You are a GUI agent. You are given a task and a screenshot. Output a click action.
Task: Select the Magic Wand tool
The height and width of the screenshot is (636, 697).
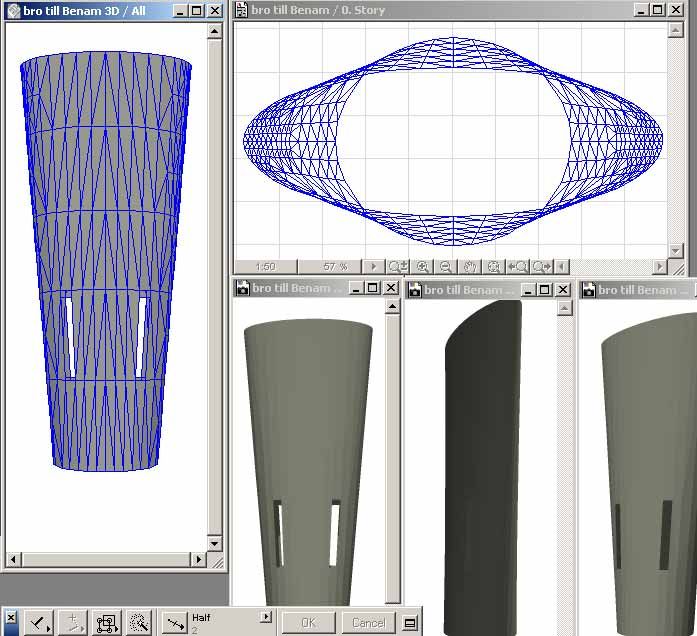pyautogui.click(x=140, y=623)
